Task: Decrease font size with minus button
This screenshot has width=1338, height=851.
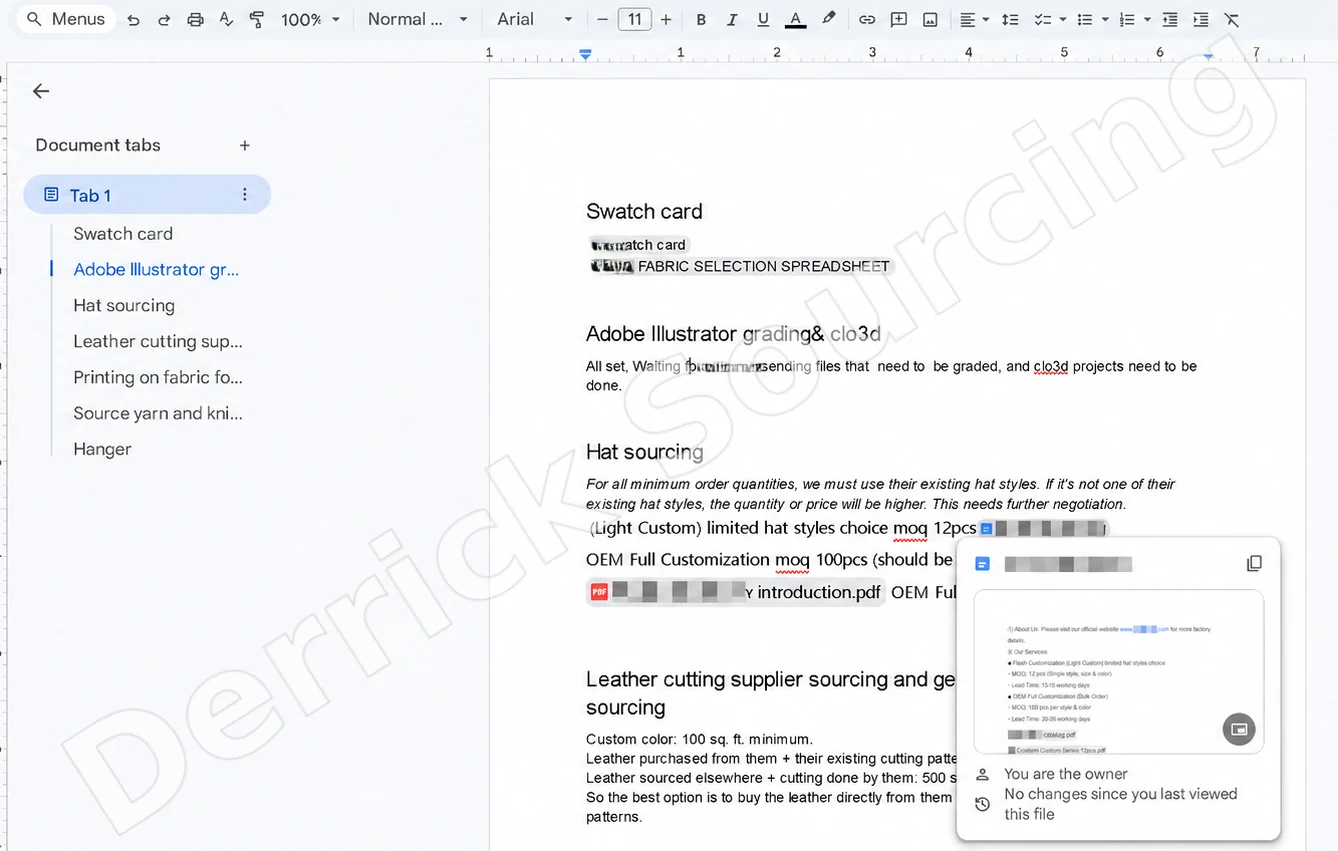Action: pyautogui.click(x=602, y=20)
